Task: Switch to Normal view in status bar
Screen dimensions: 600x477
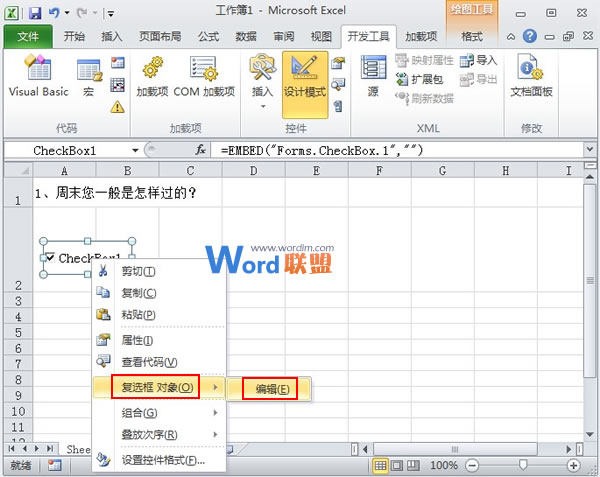Action: (380, 466)
